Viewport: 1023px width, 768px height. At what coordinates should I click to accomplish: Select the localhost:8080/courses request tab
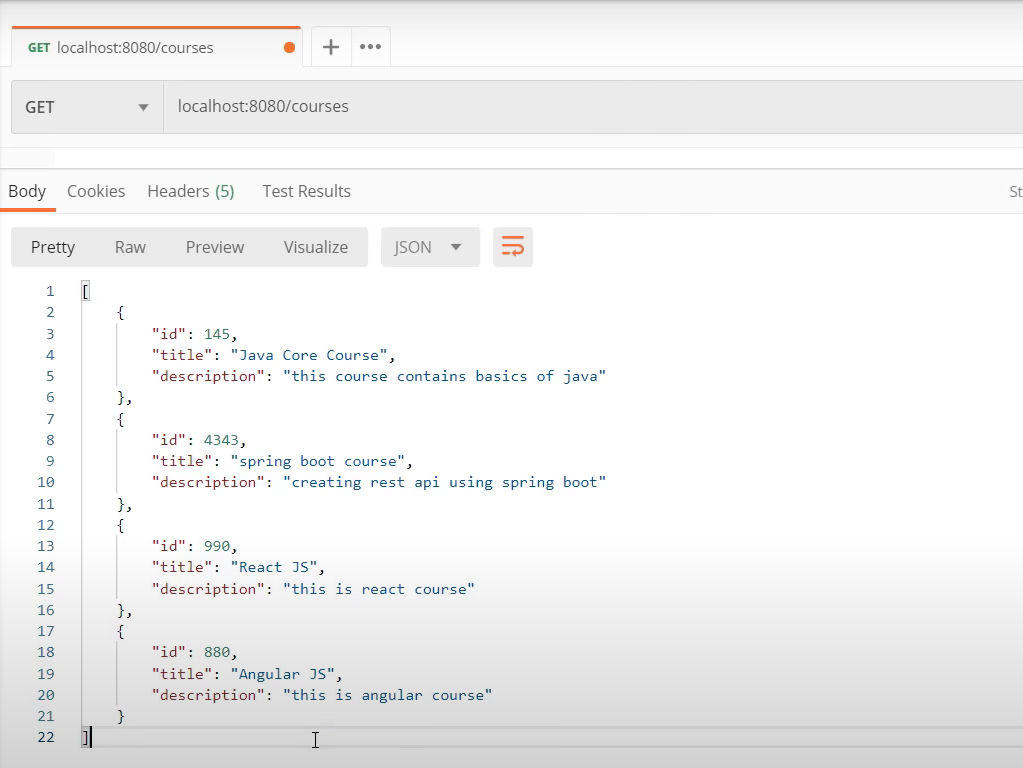(x=157, y=48)
